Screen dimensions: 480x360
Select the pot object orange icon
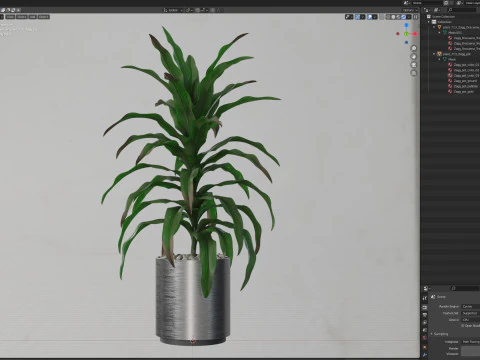pyautogui.click(x=439, y=54)
